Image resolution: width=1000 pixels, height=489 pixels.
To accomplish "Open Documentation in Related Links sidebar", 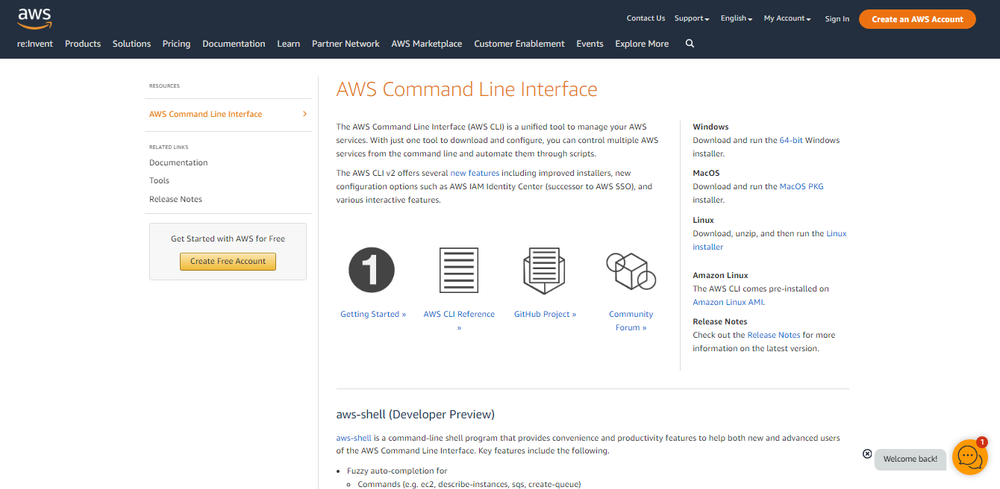I will 179,163.
